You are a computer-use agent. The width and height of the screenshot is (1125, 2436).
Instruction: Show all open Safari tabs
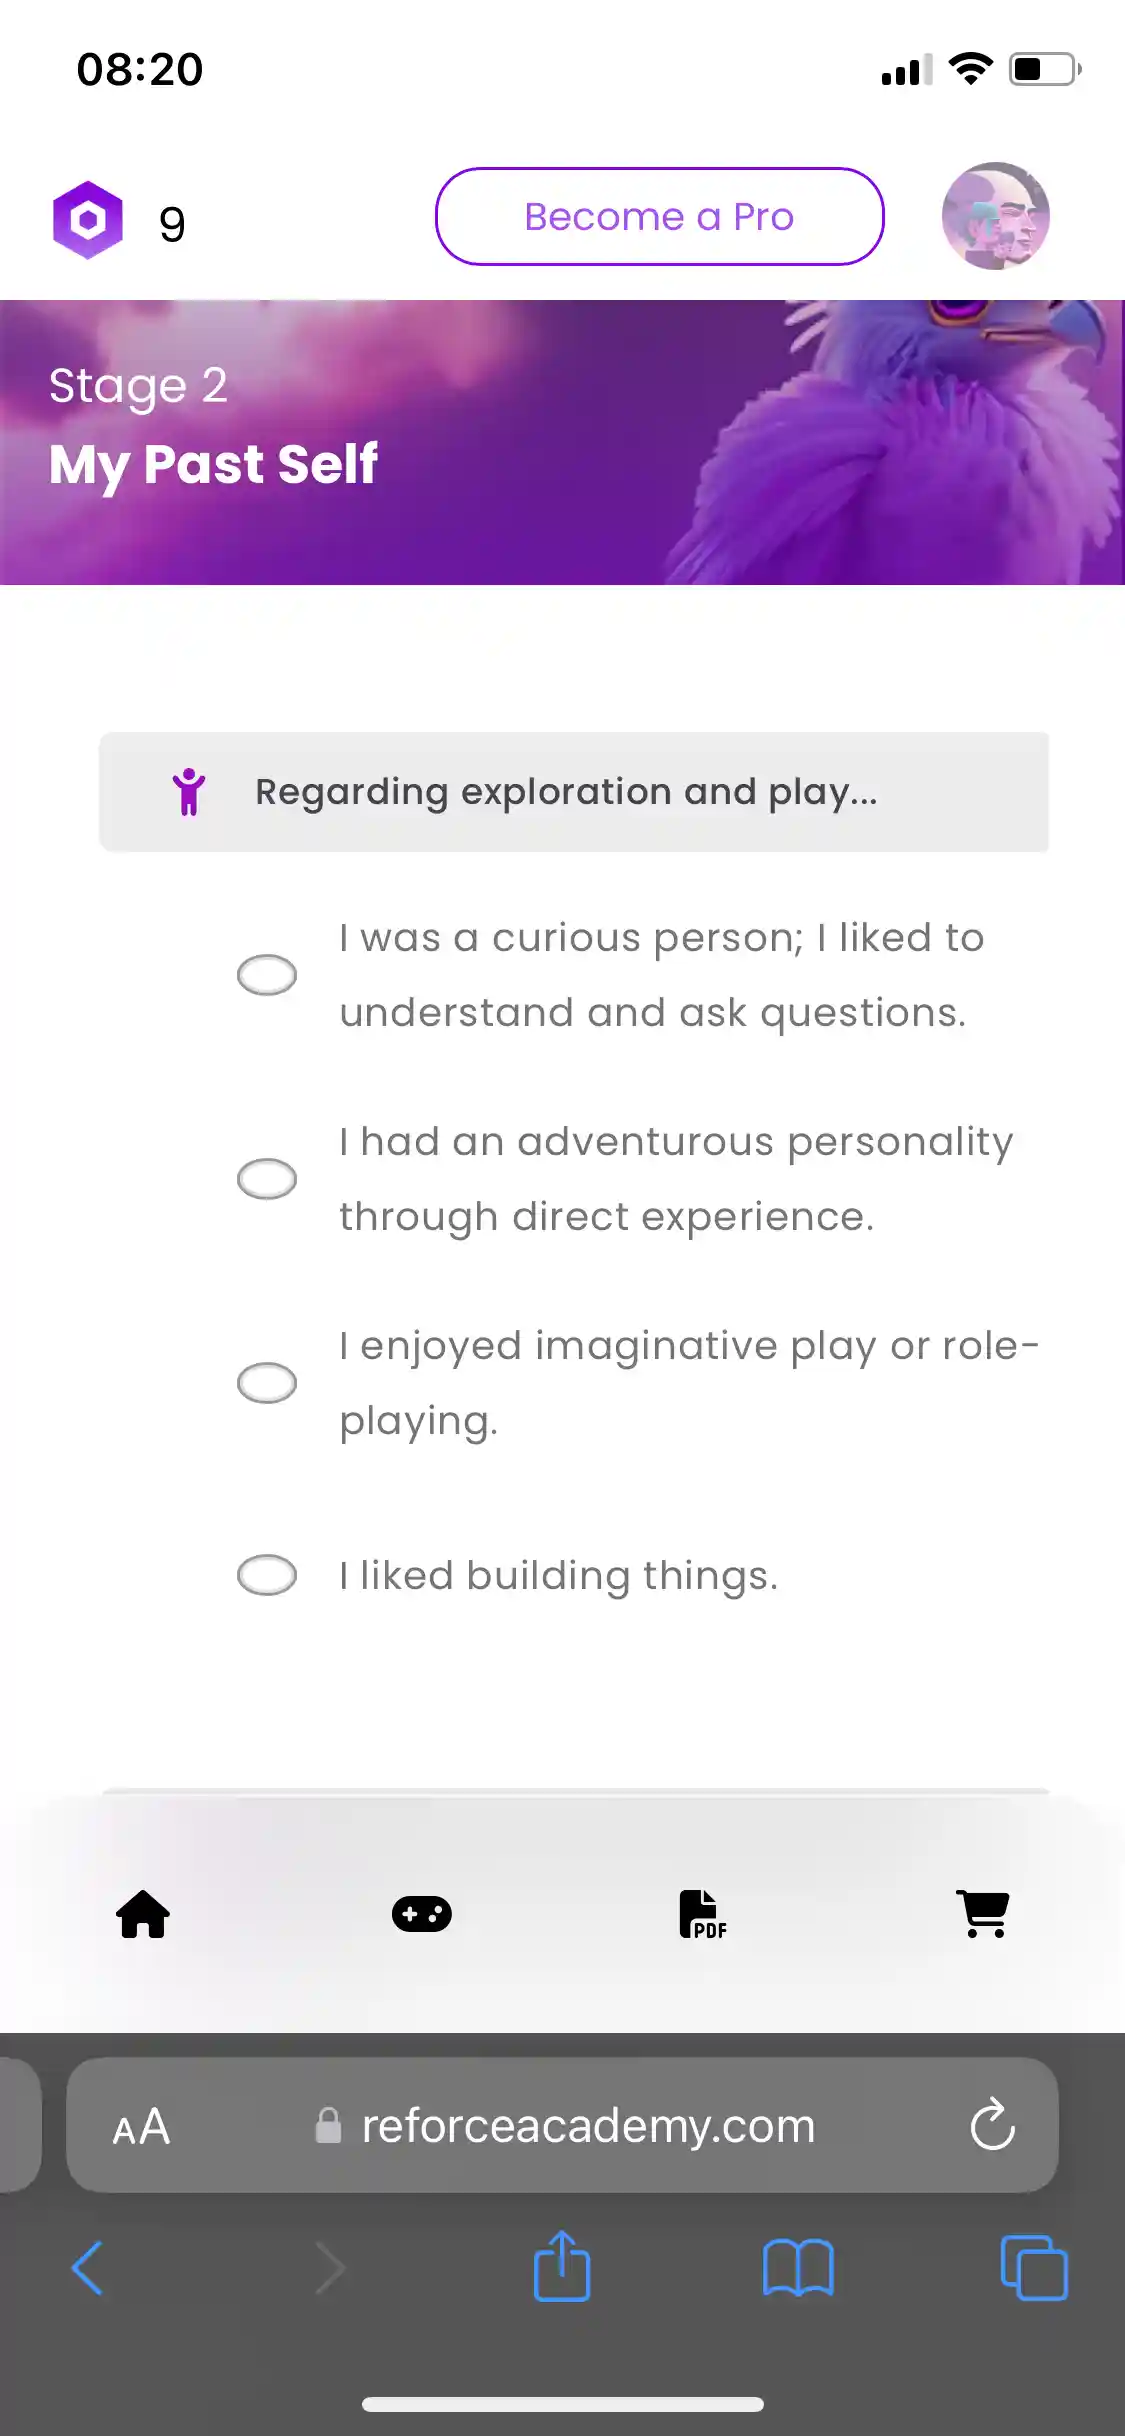point(1034,2268)
